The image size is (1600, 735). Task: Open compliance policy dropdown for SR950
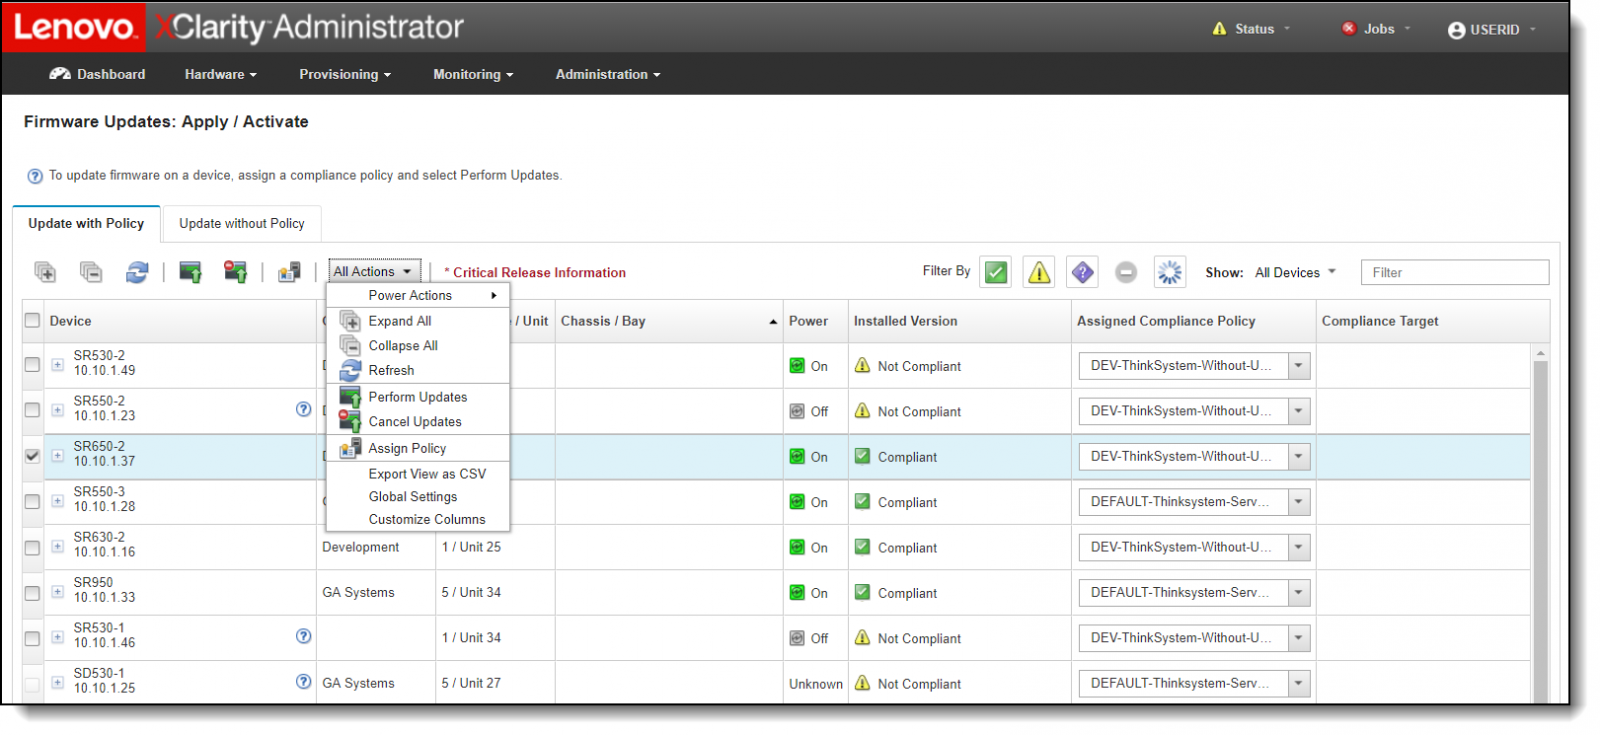[1298, 592]
